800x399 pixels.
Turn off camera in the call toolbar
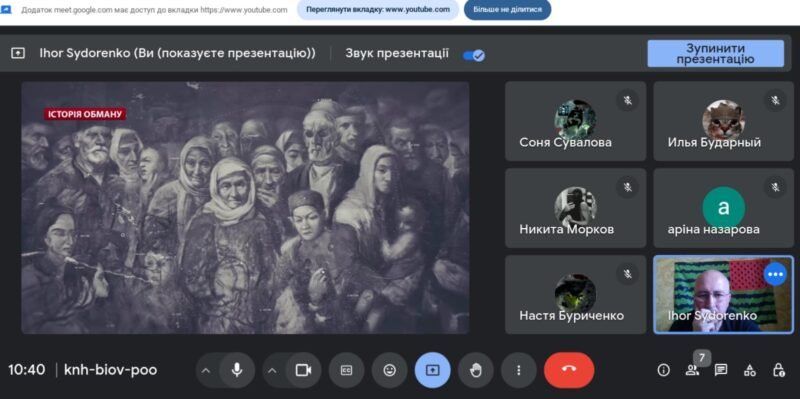coord(304,370)
